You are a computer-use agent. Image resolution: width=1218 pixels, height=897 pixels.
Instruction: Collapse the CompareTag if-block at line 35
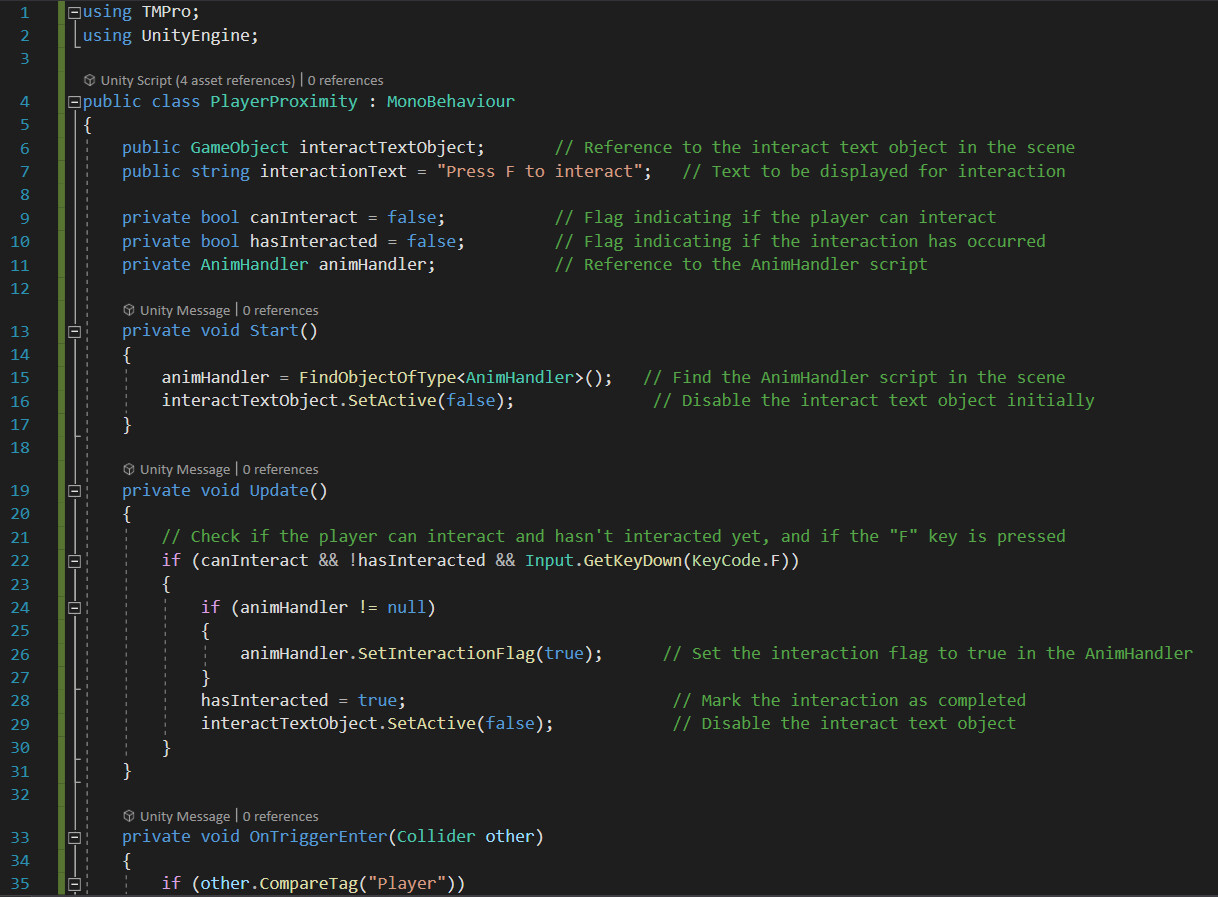click(73, 884)
